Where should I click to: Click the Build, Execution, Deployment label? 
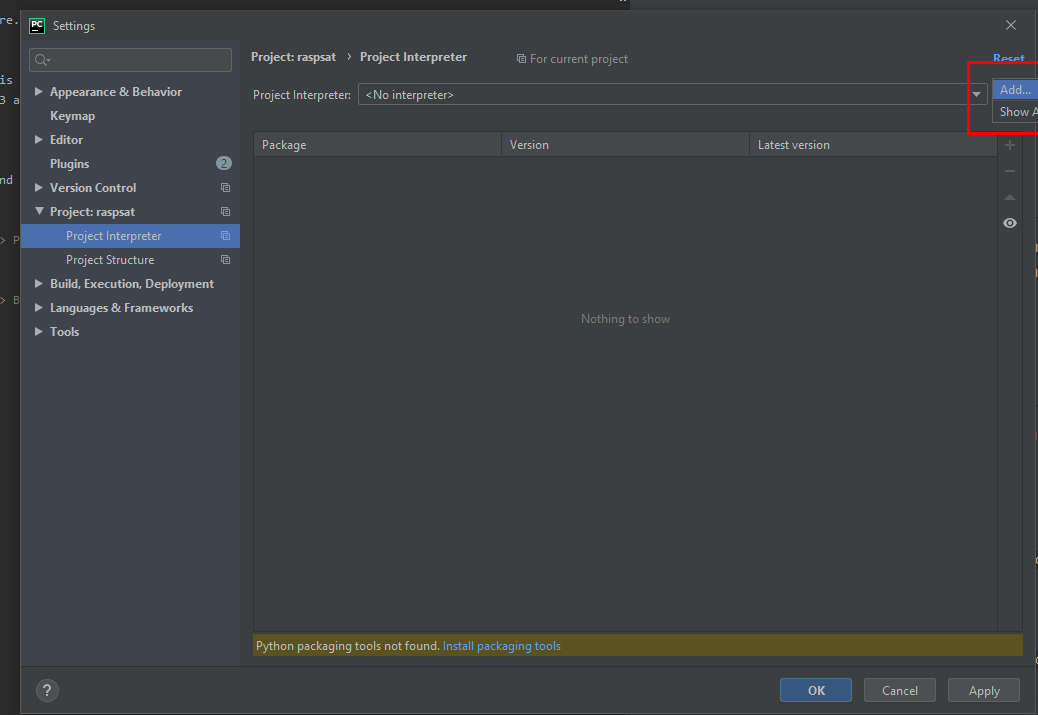click(x=132, y=283)
